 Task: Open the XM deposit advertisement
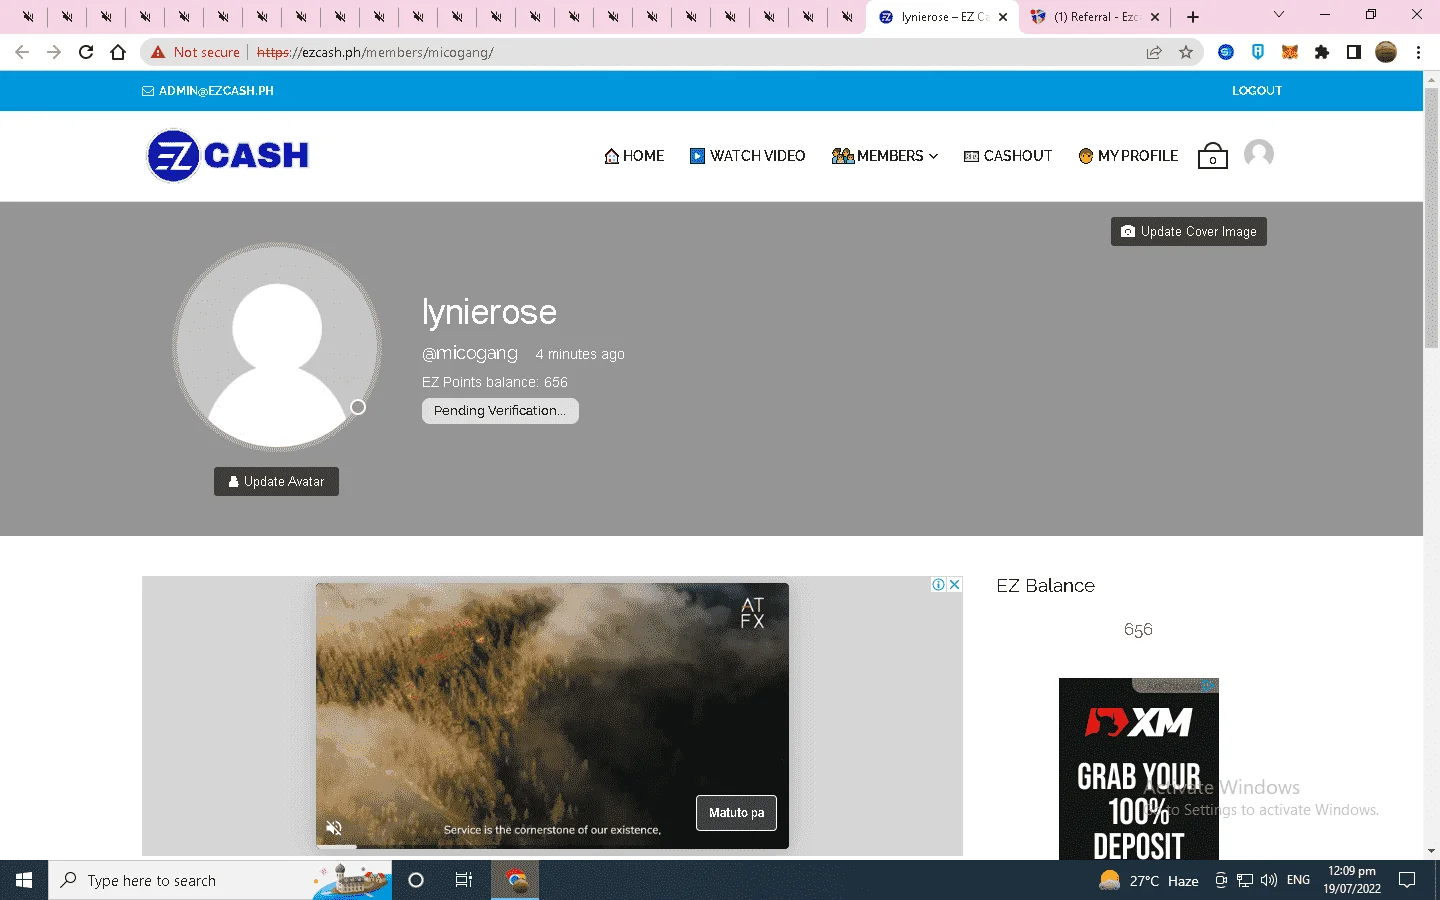[1139, 769]
